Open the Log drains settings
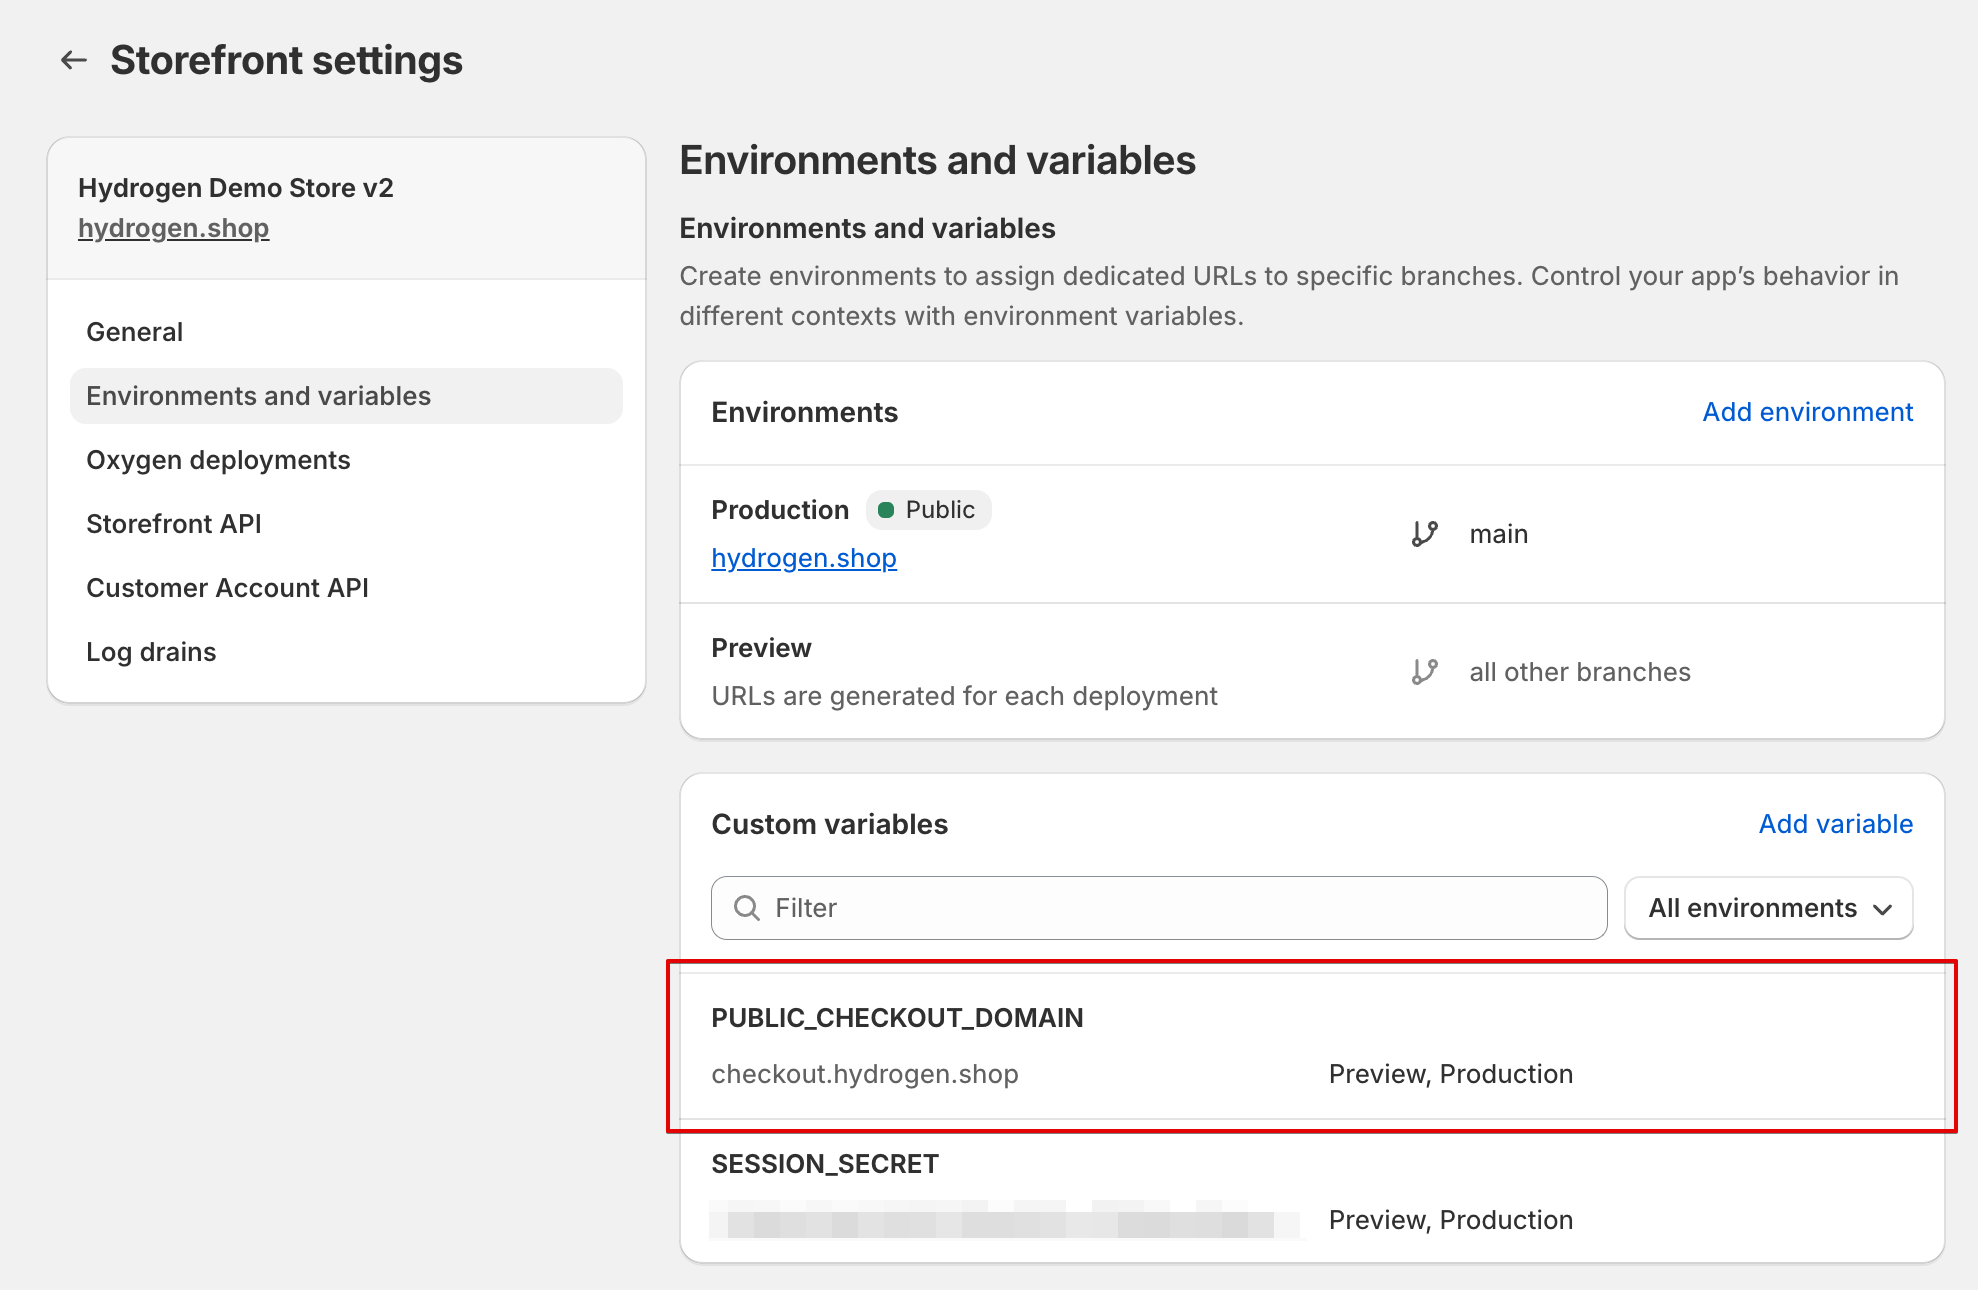This screenshot has width=1978, height=1290. (x=151, y=651)
